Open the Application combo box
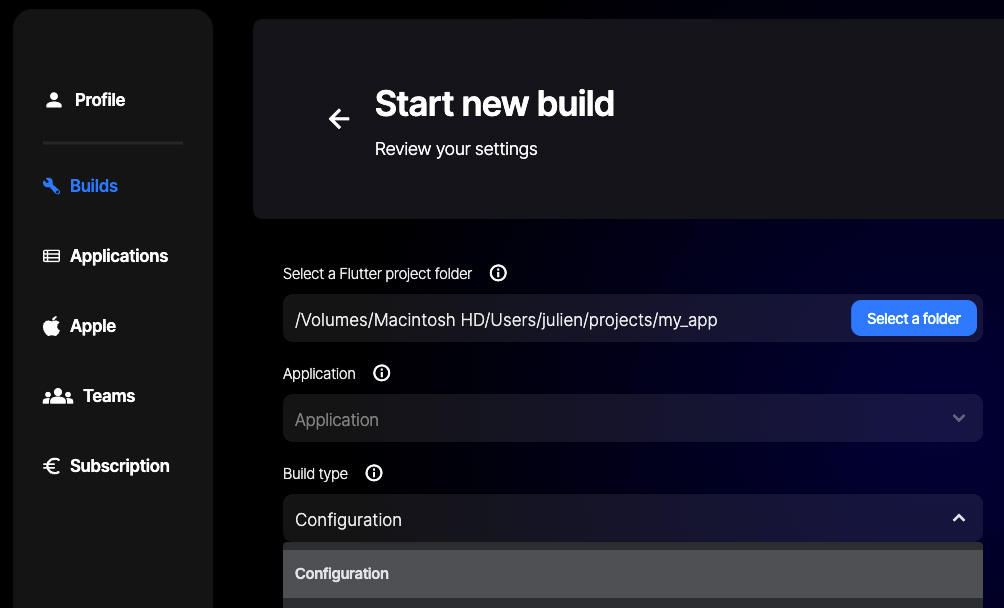 (620, 419)
